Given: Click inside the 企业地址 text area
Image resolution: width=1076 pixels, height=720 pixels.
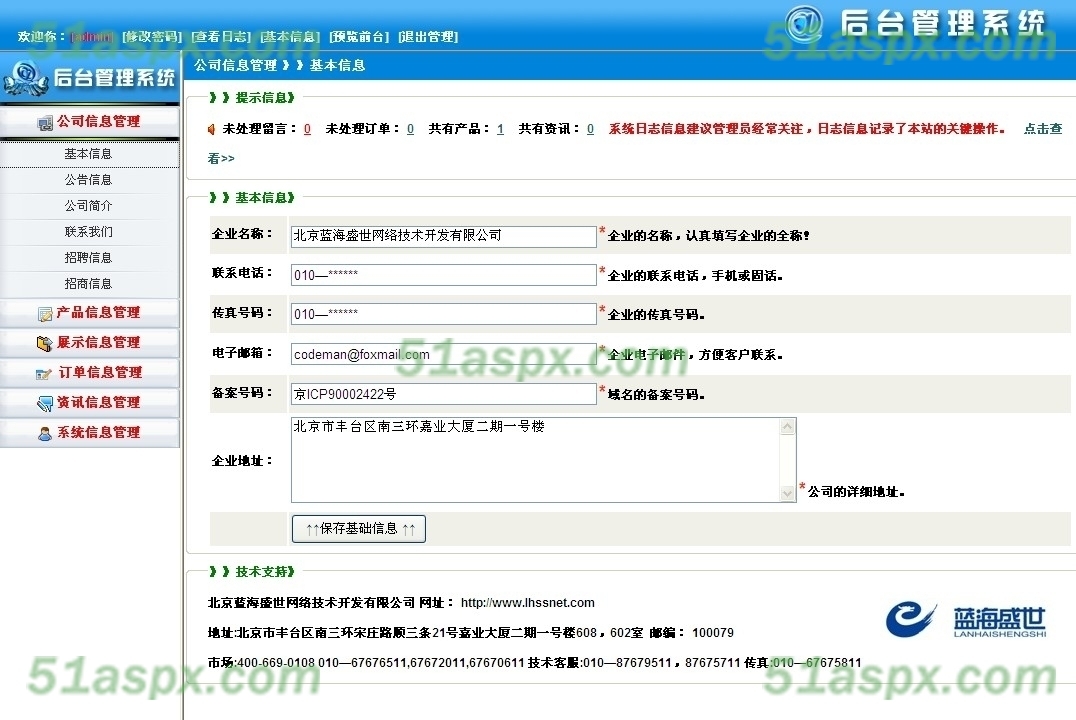Looking at the screenshot, I should pyautogui.click(x=535, y=460).
